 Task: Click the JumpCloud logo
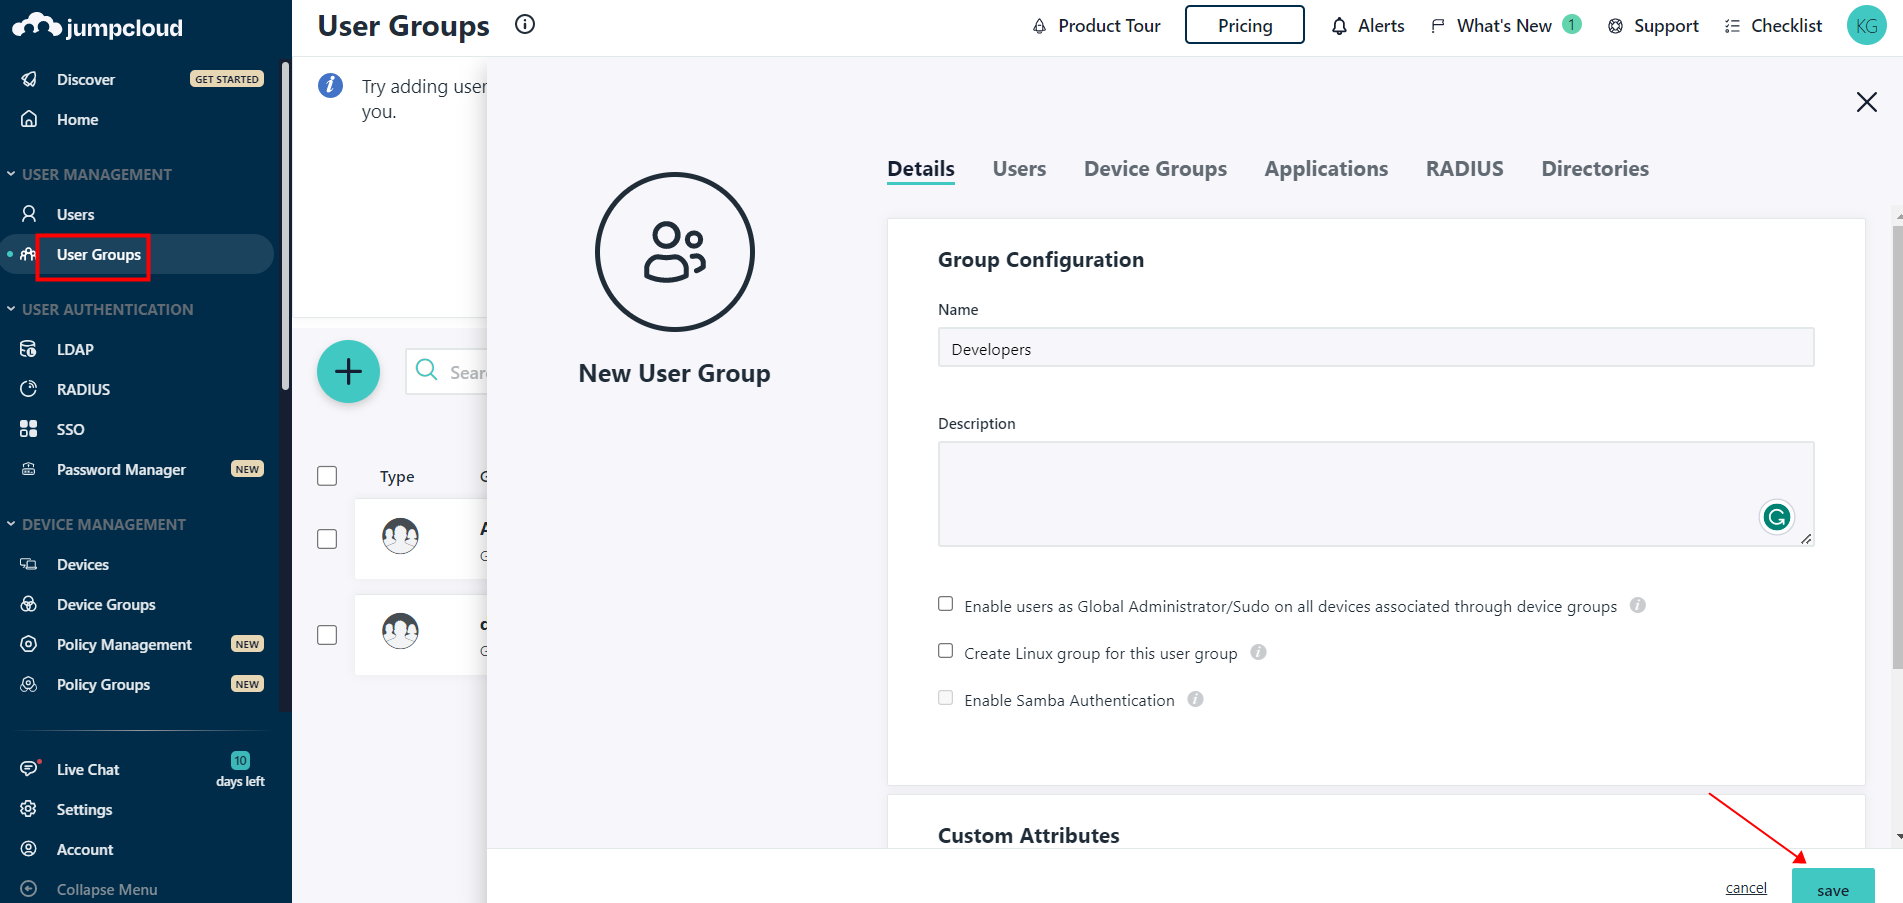[97, 26]
